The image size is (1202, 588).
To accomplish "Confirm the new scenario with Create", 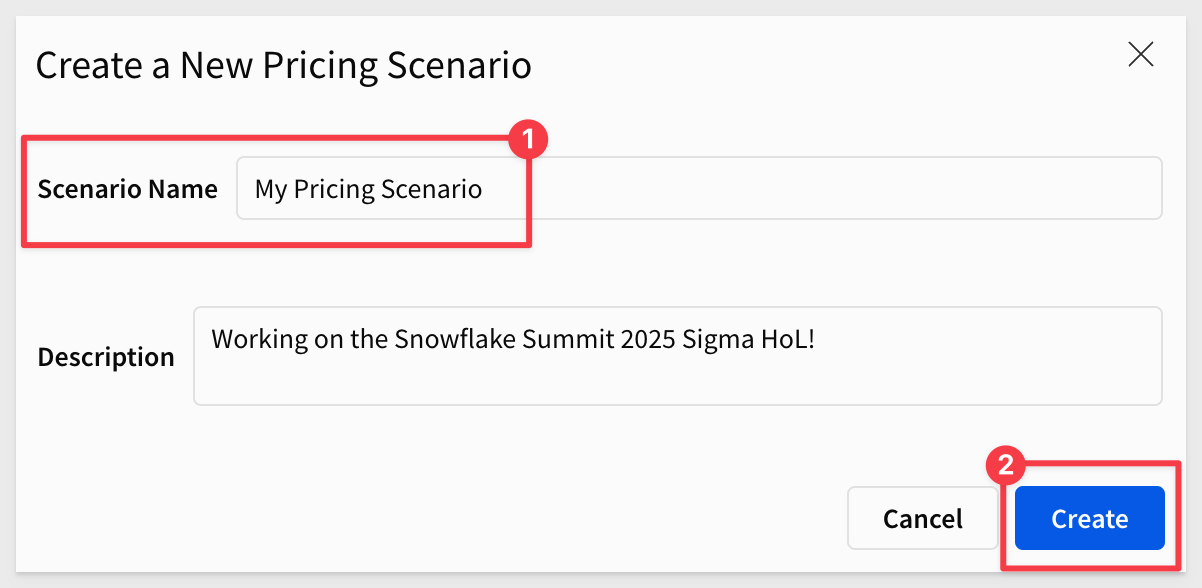I will (1090, 518).
